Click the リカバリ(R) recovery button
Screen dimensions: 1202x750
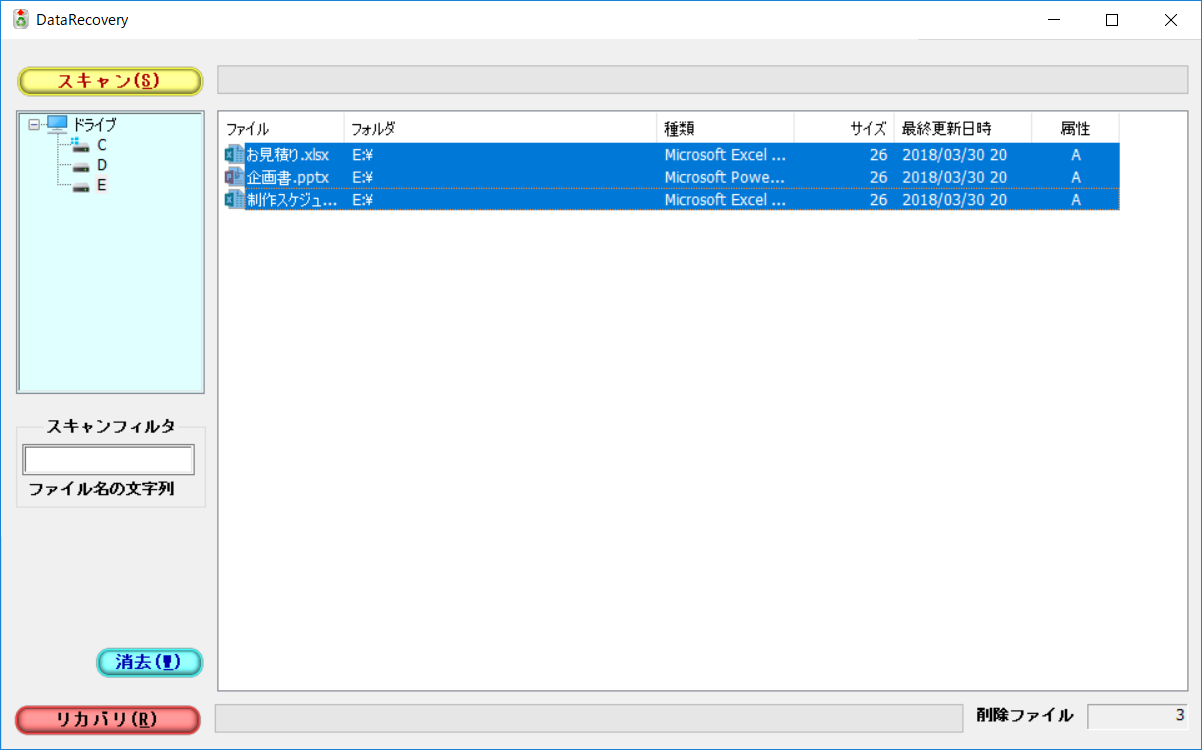coord(108,720)
